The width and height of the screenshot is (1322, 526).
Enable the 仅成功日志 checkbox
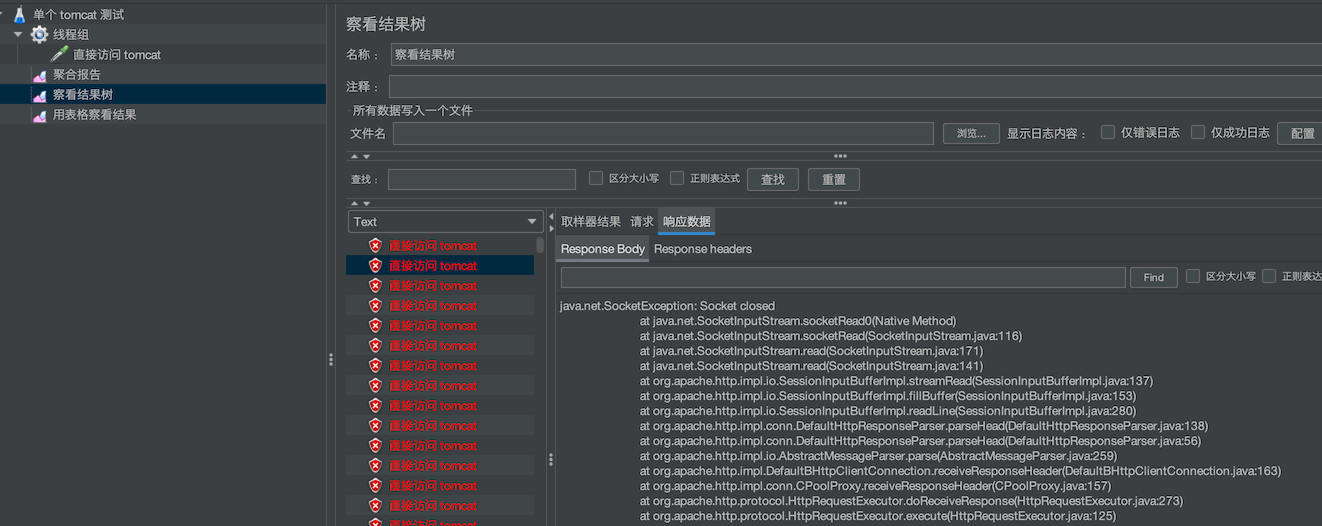click(x=1198, y=132)
